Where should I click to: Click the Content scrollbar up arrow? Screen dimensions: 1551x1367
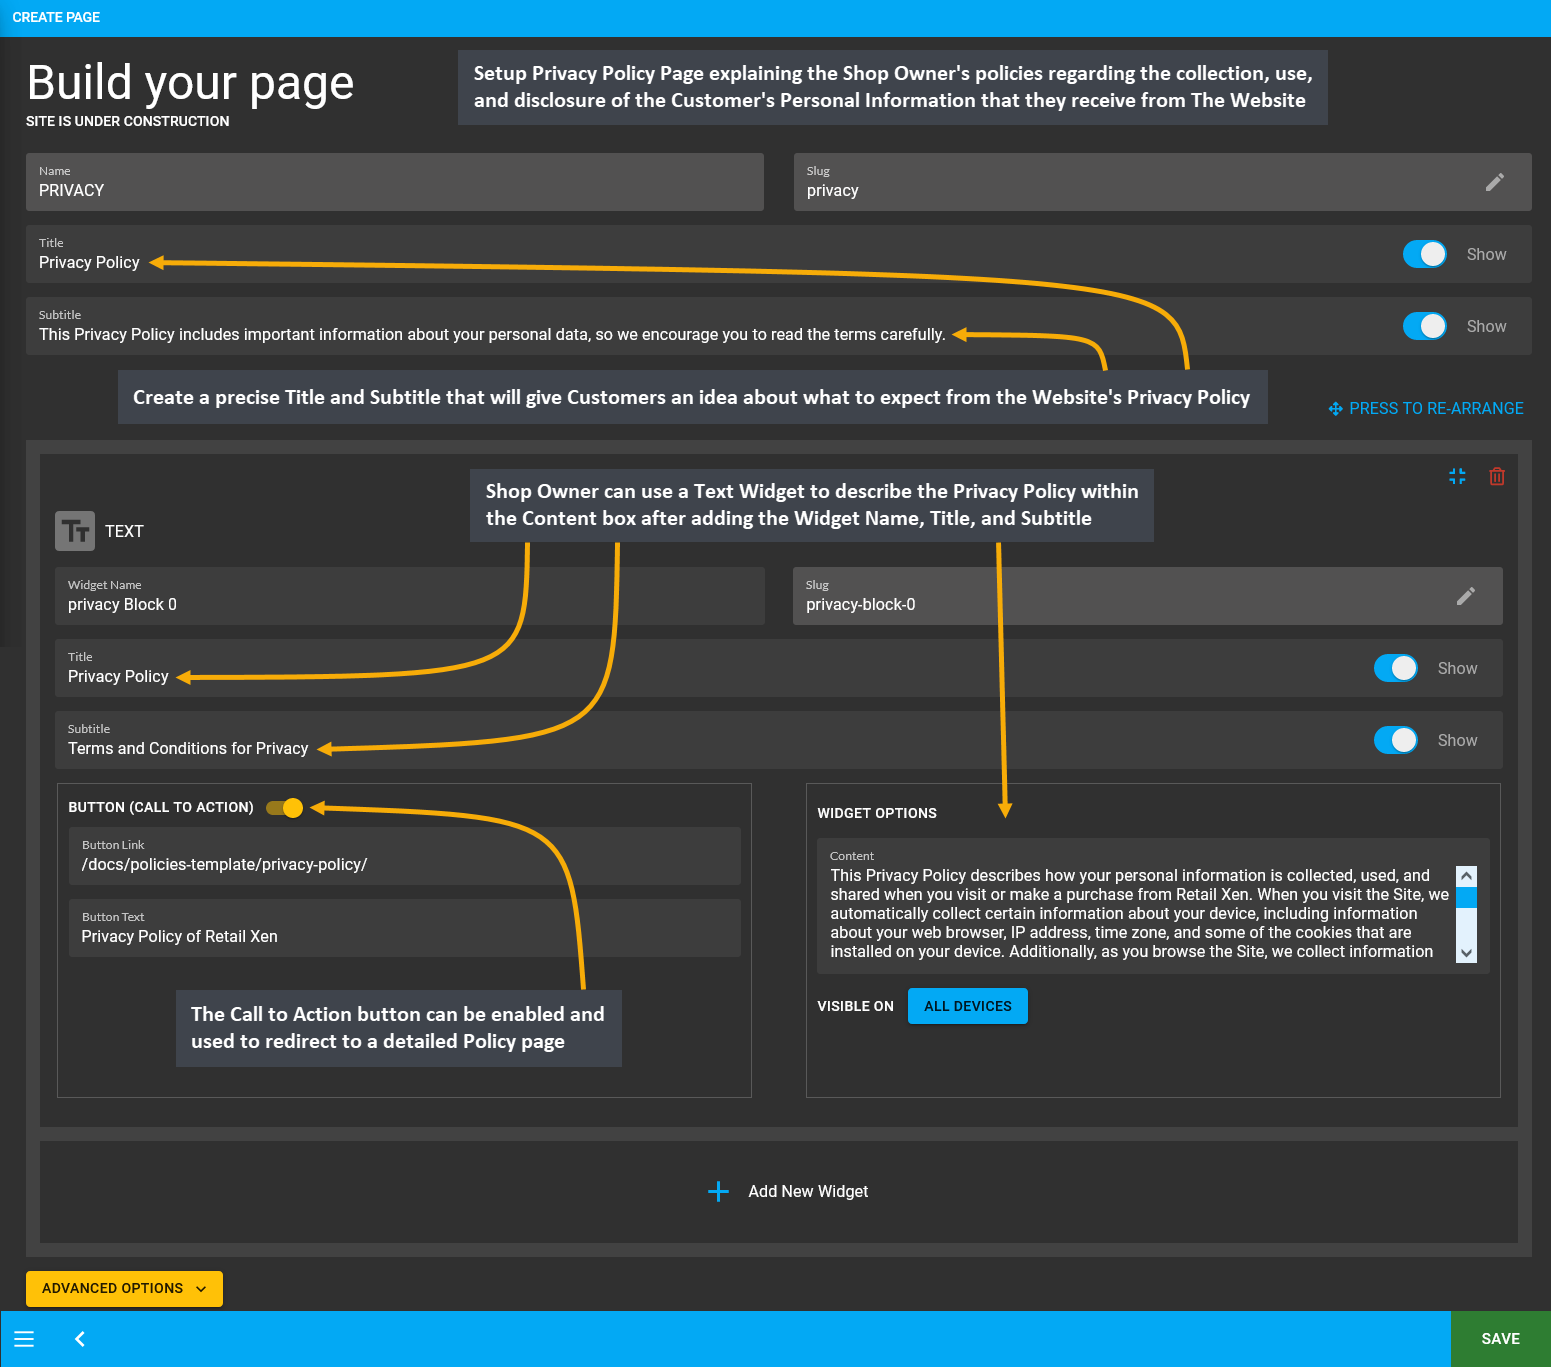(x=1466, y=876)
